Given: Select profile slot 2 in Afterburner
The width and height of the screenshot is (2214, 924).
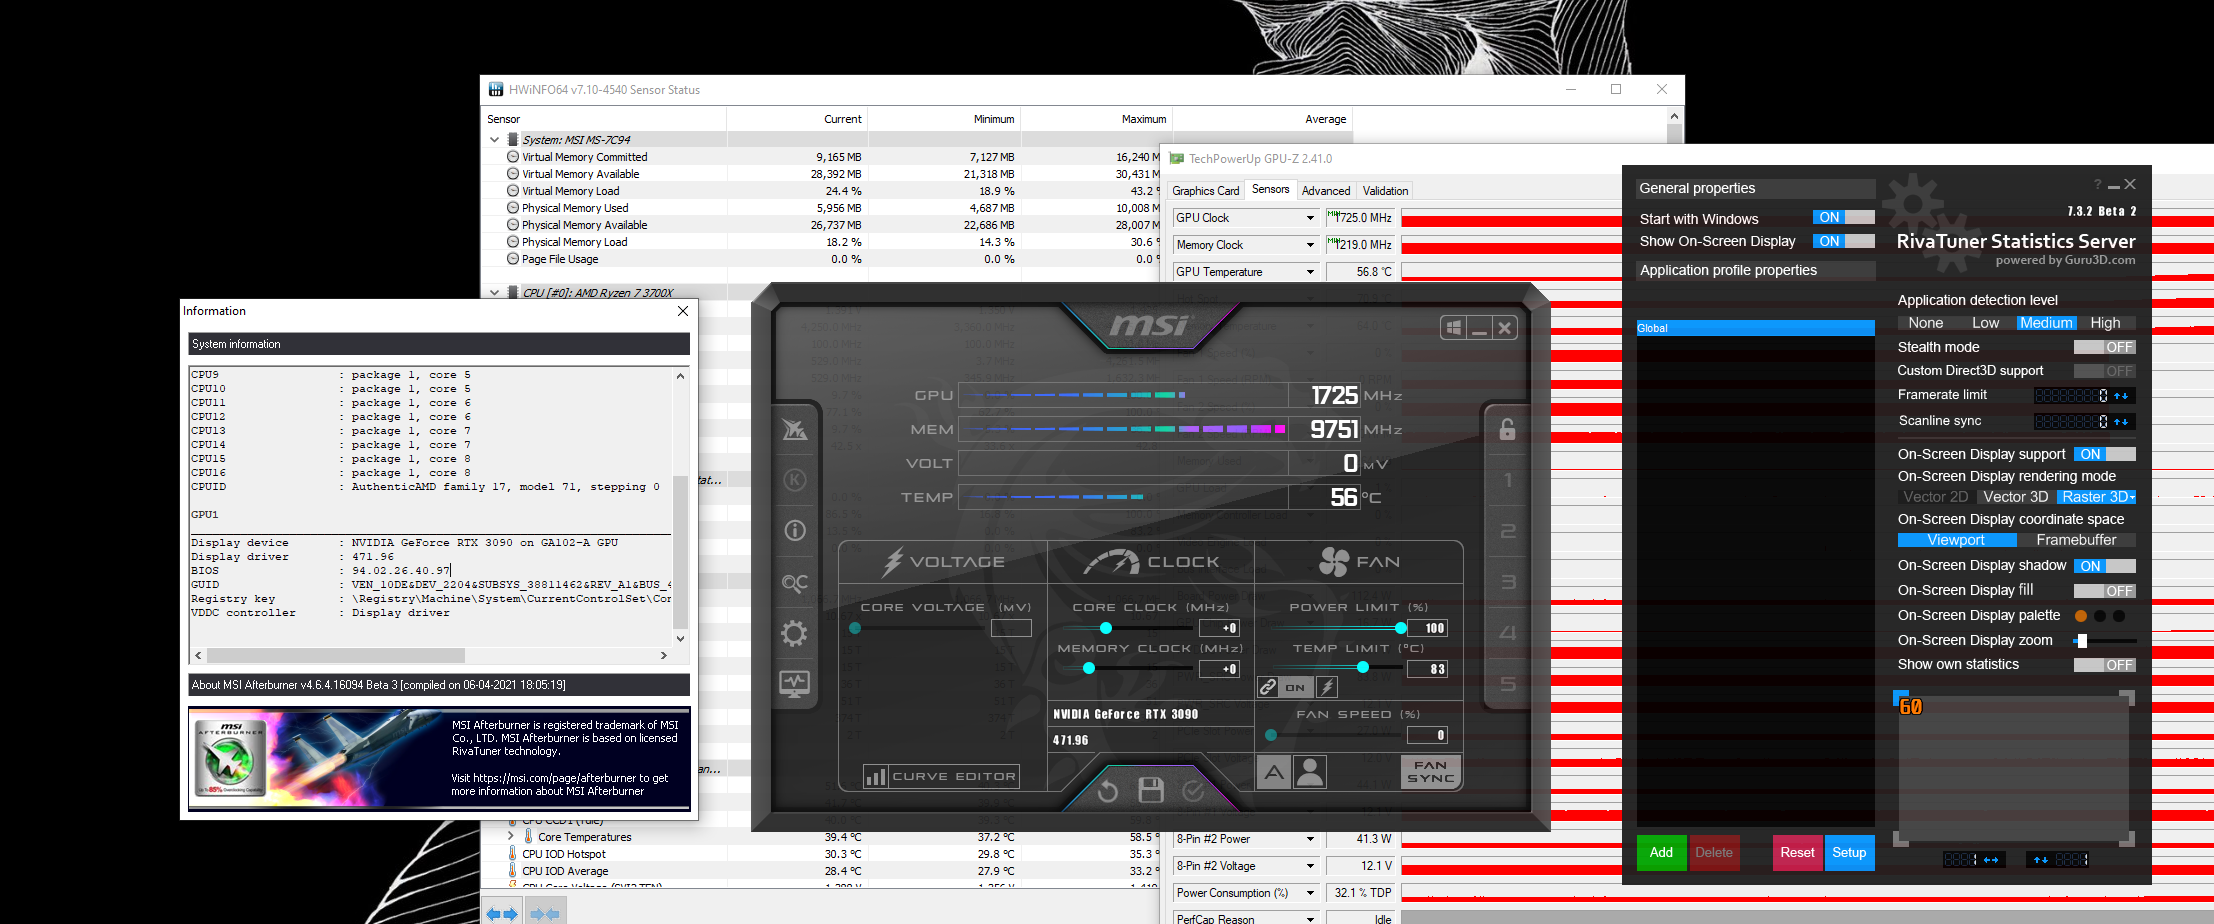Looking at the screenshot, I should (x=1508, y=531).
